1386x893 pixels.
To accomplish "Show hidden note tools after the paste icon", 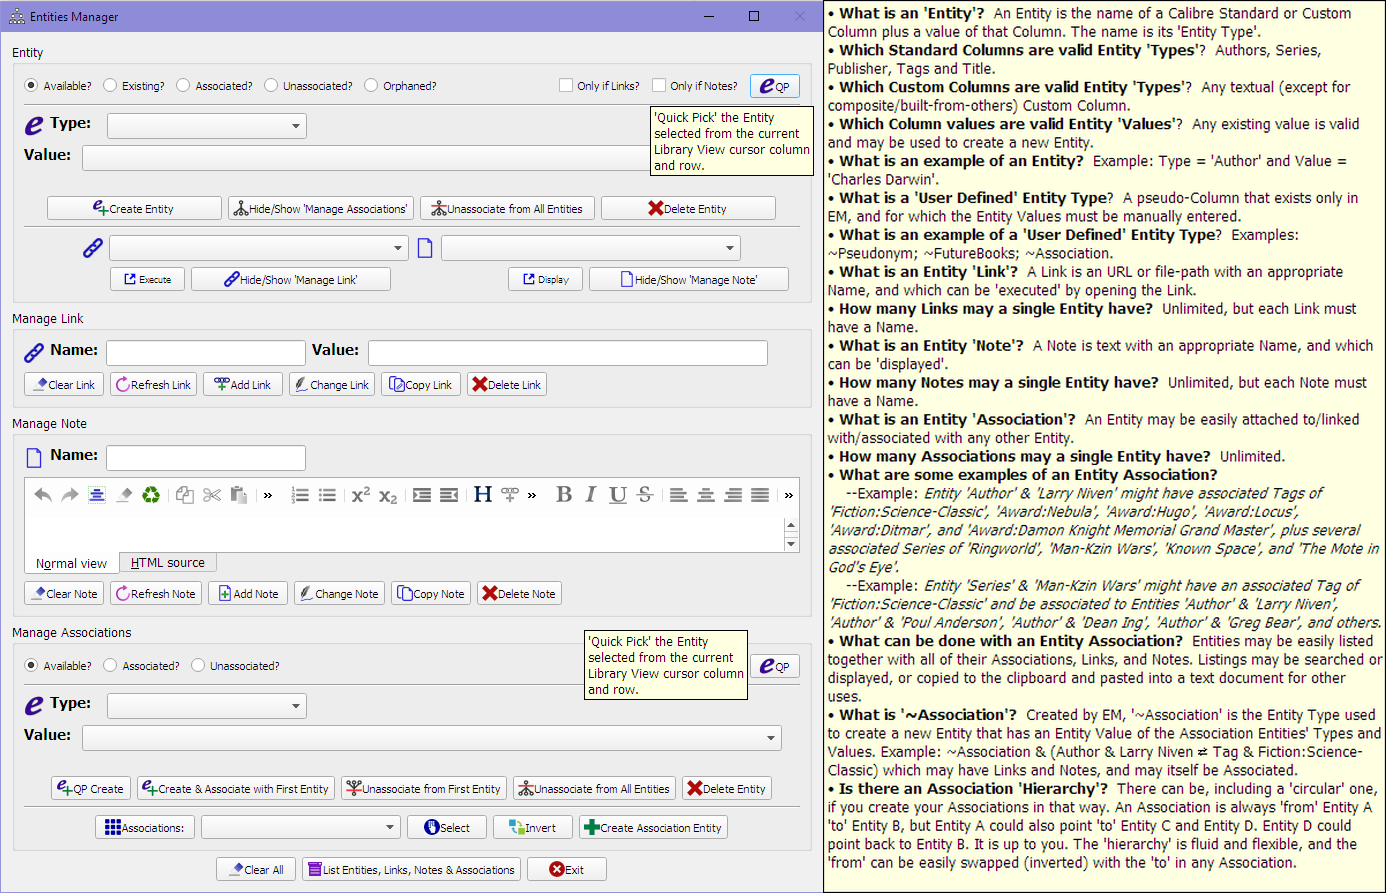I will click(268, 495).
